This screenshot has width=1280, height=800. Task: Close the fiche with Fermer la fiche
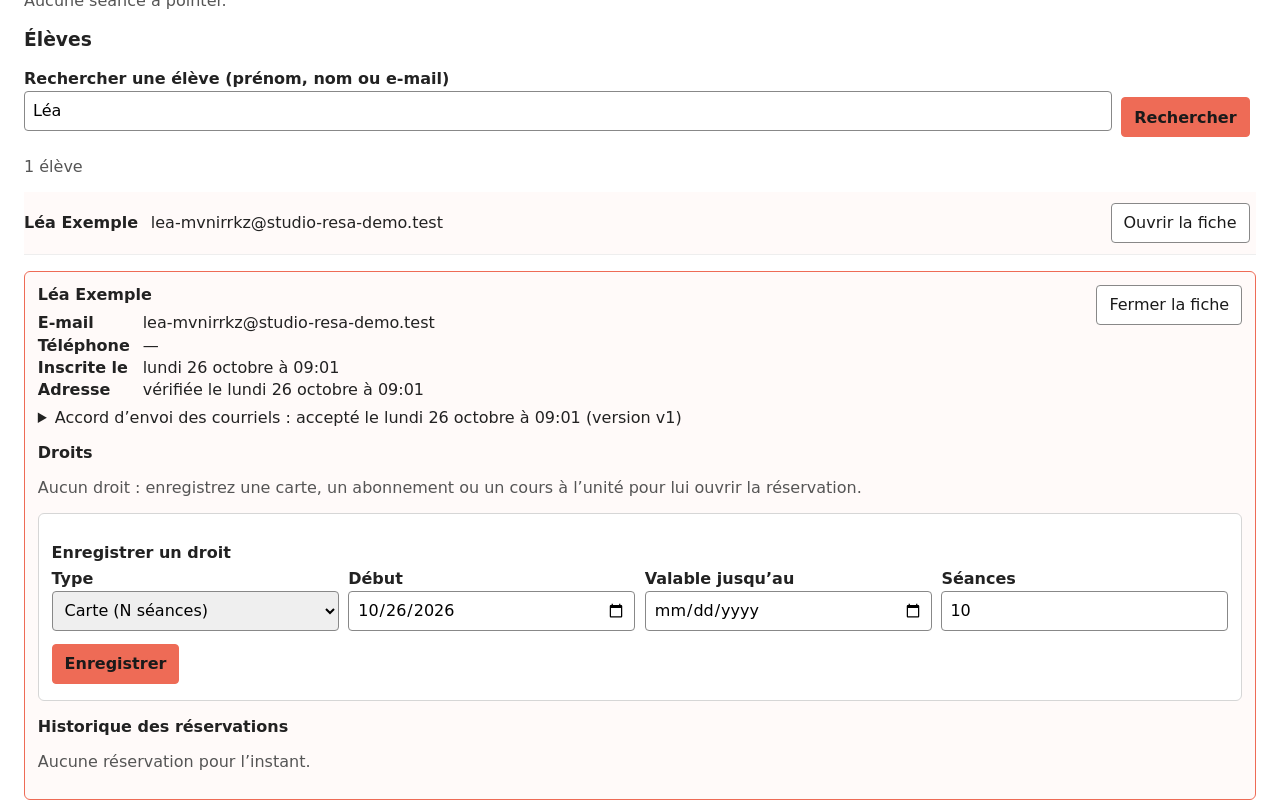(1169, 305)
